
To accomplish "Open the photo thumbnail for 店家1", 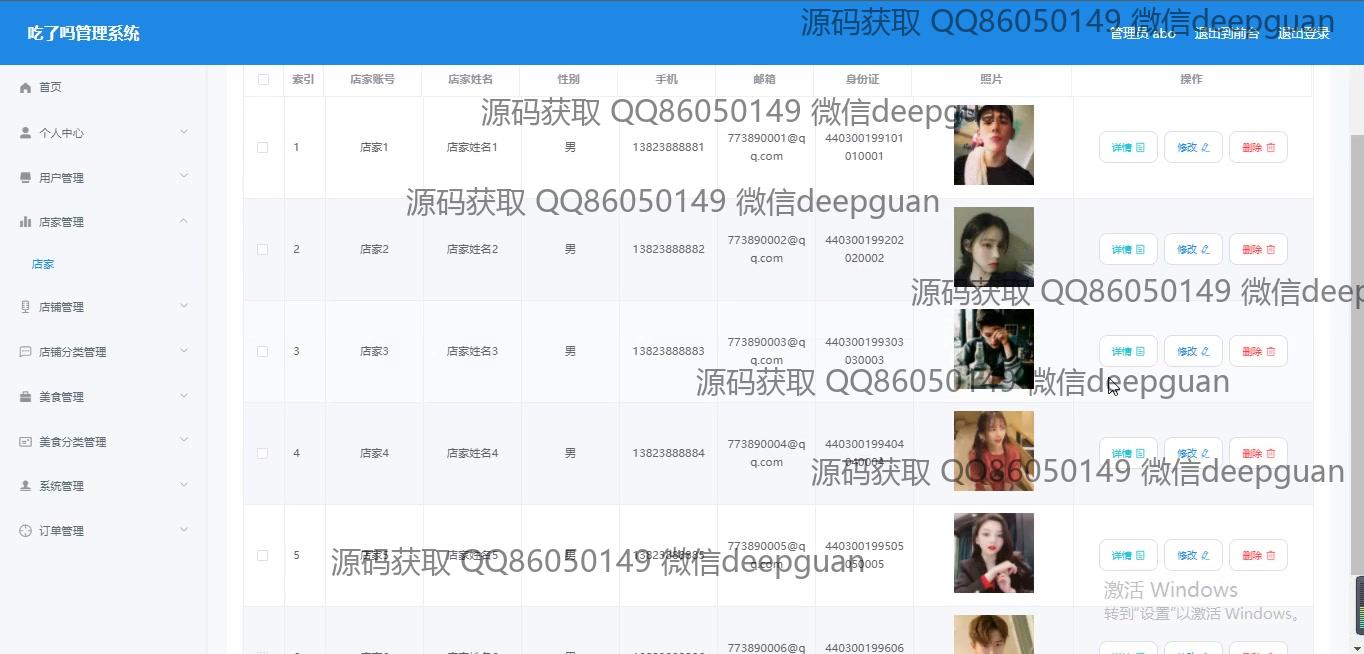I will pyautogui.click(x=994, y=145).
